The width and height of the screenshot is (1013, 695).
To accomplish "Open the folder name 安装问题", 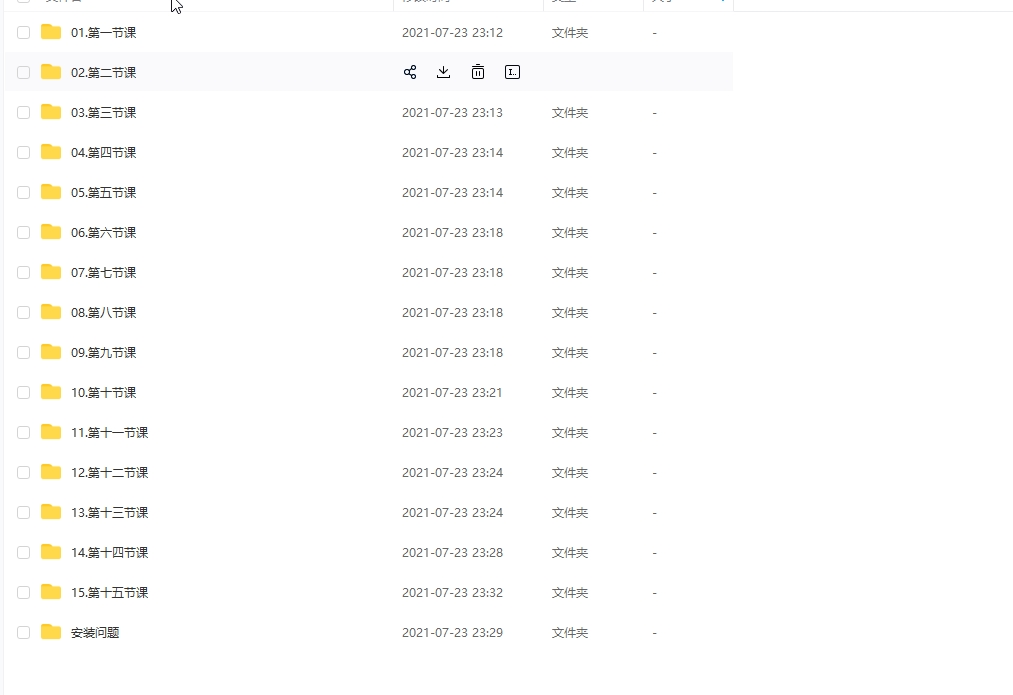I will tap(95, 634).
